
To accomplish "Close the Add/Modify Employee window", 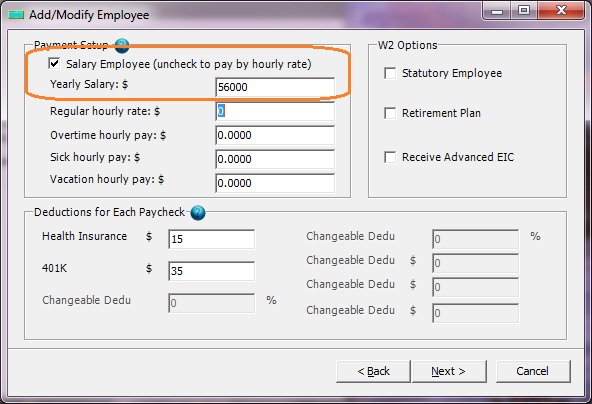I will pyautogui.click(x=561, y=11).
